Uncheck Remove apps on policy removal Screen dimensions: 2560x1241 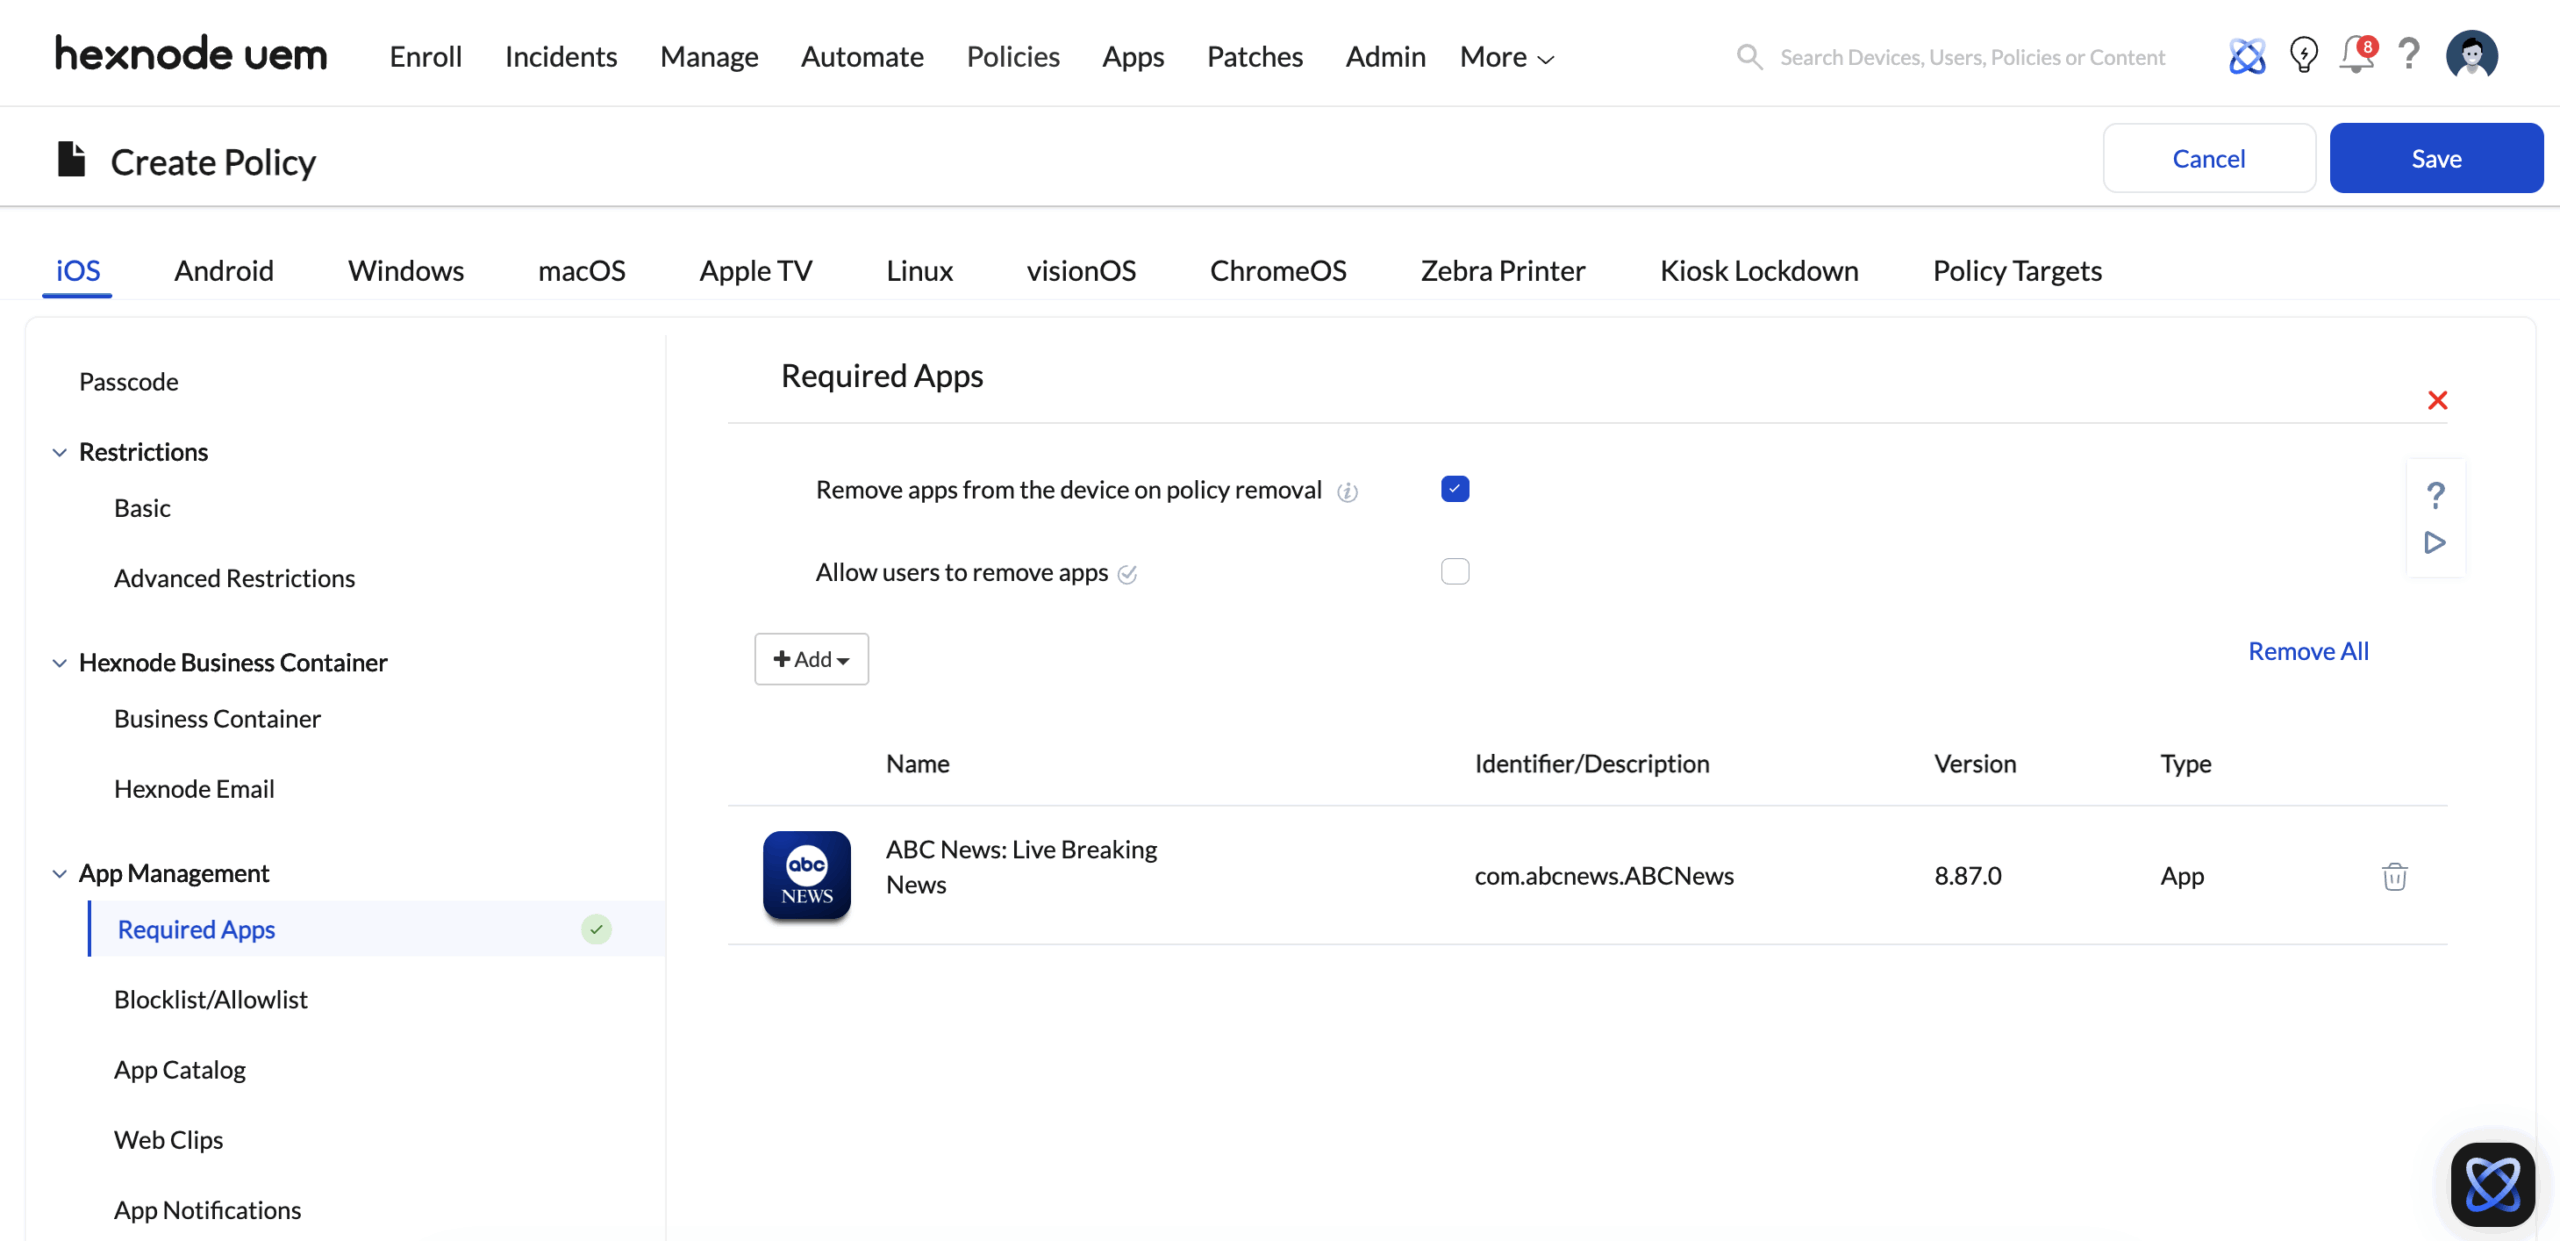click(1455, 489)
